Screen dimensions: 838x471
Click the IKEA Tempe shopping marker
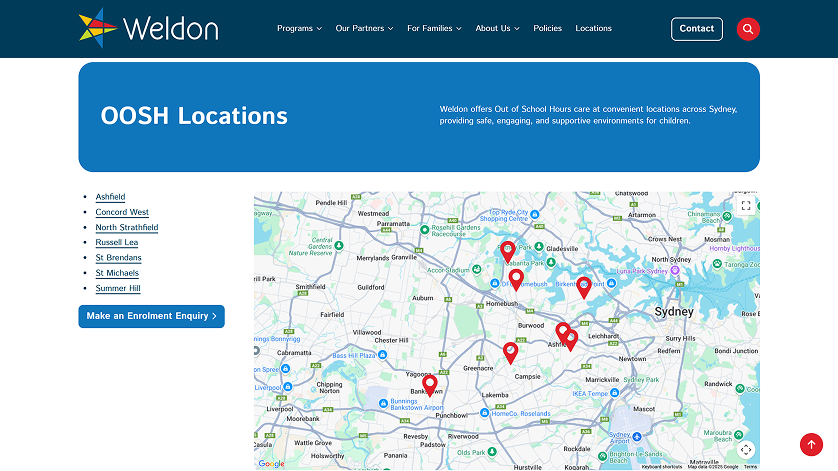point(615,393)
